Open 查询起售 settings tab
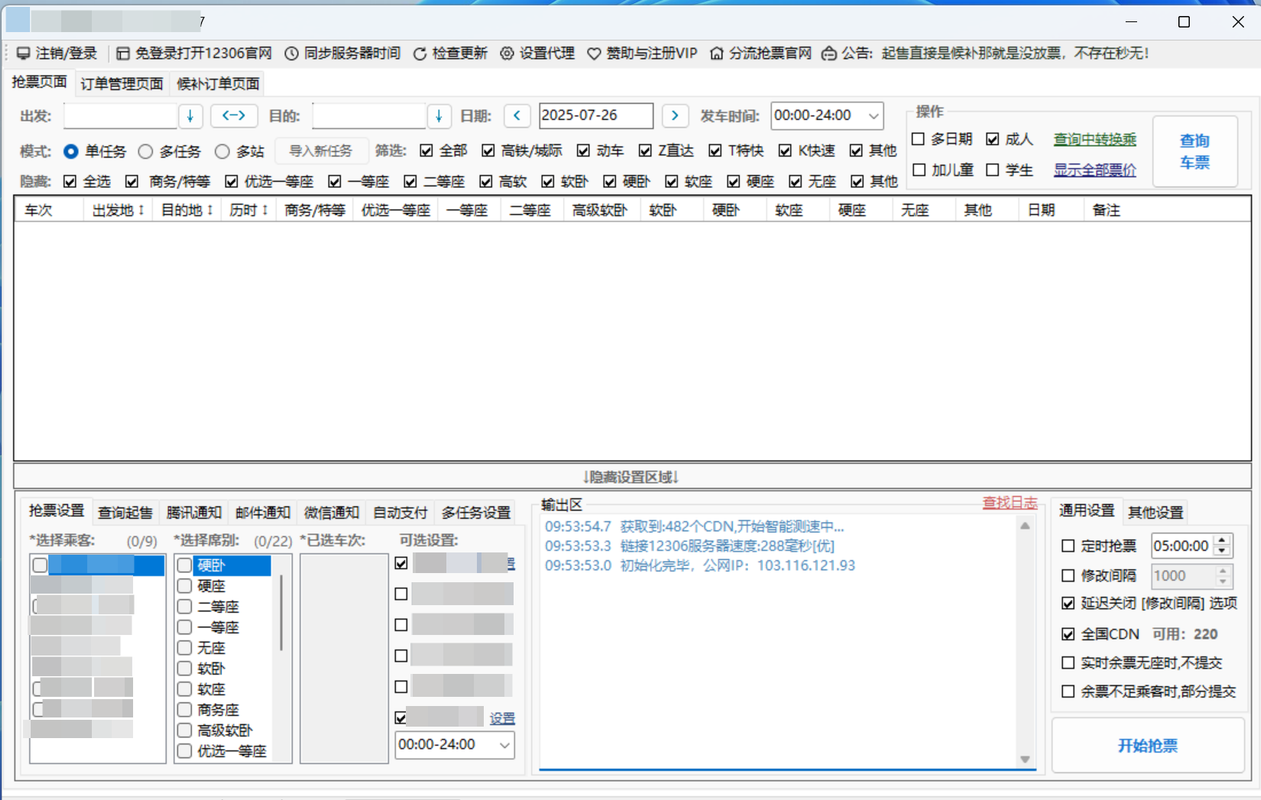1261x800 pixels. 125,513
